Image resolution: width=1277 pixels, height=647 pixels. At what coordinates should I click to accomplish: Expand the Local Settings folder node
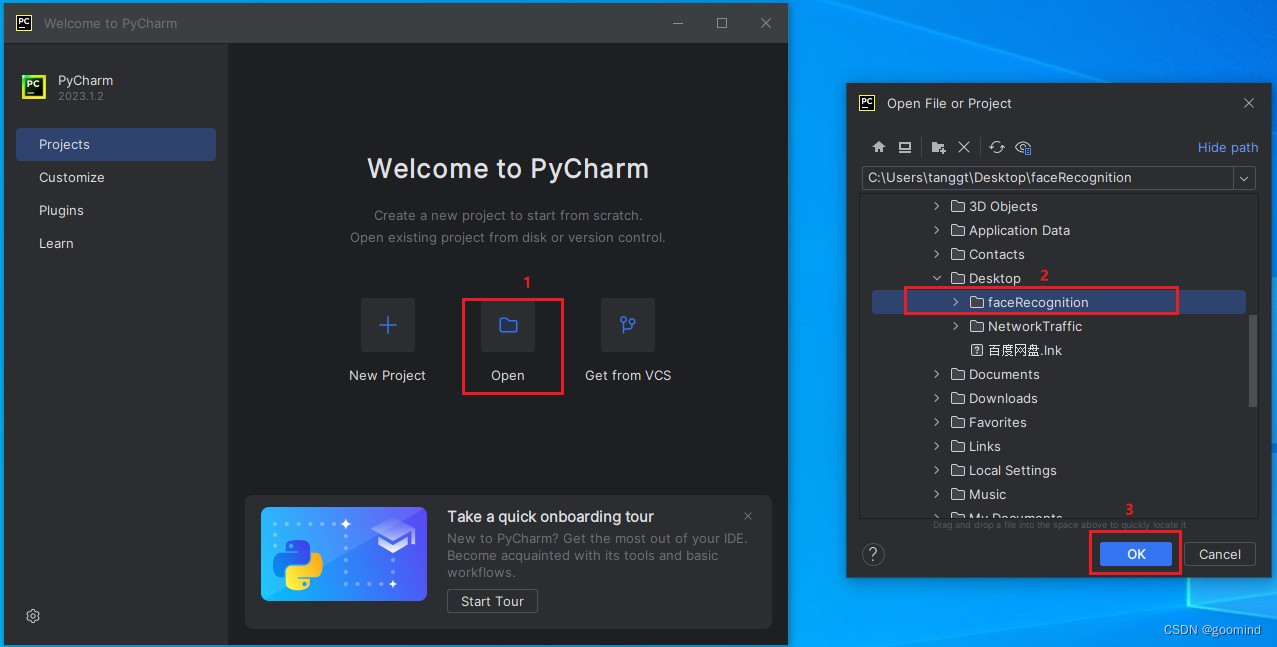pyautogui.click(x=937, y=470)
